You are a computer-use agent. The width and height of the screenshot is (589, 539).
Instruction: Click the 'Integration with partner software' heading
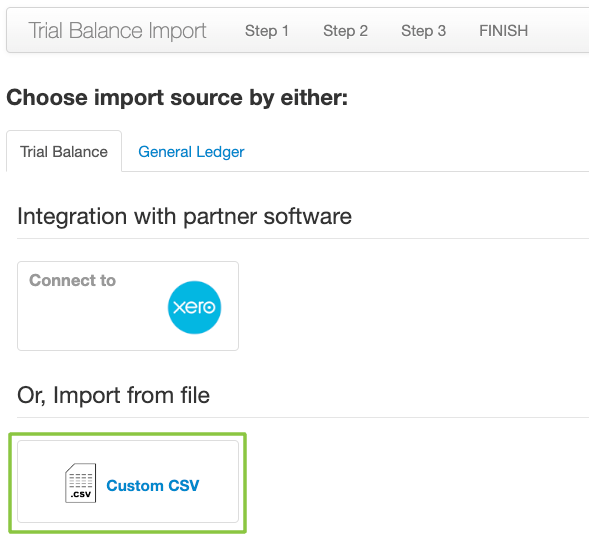pyautogui.click(x=184, y=216)
